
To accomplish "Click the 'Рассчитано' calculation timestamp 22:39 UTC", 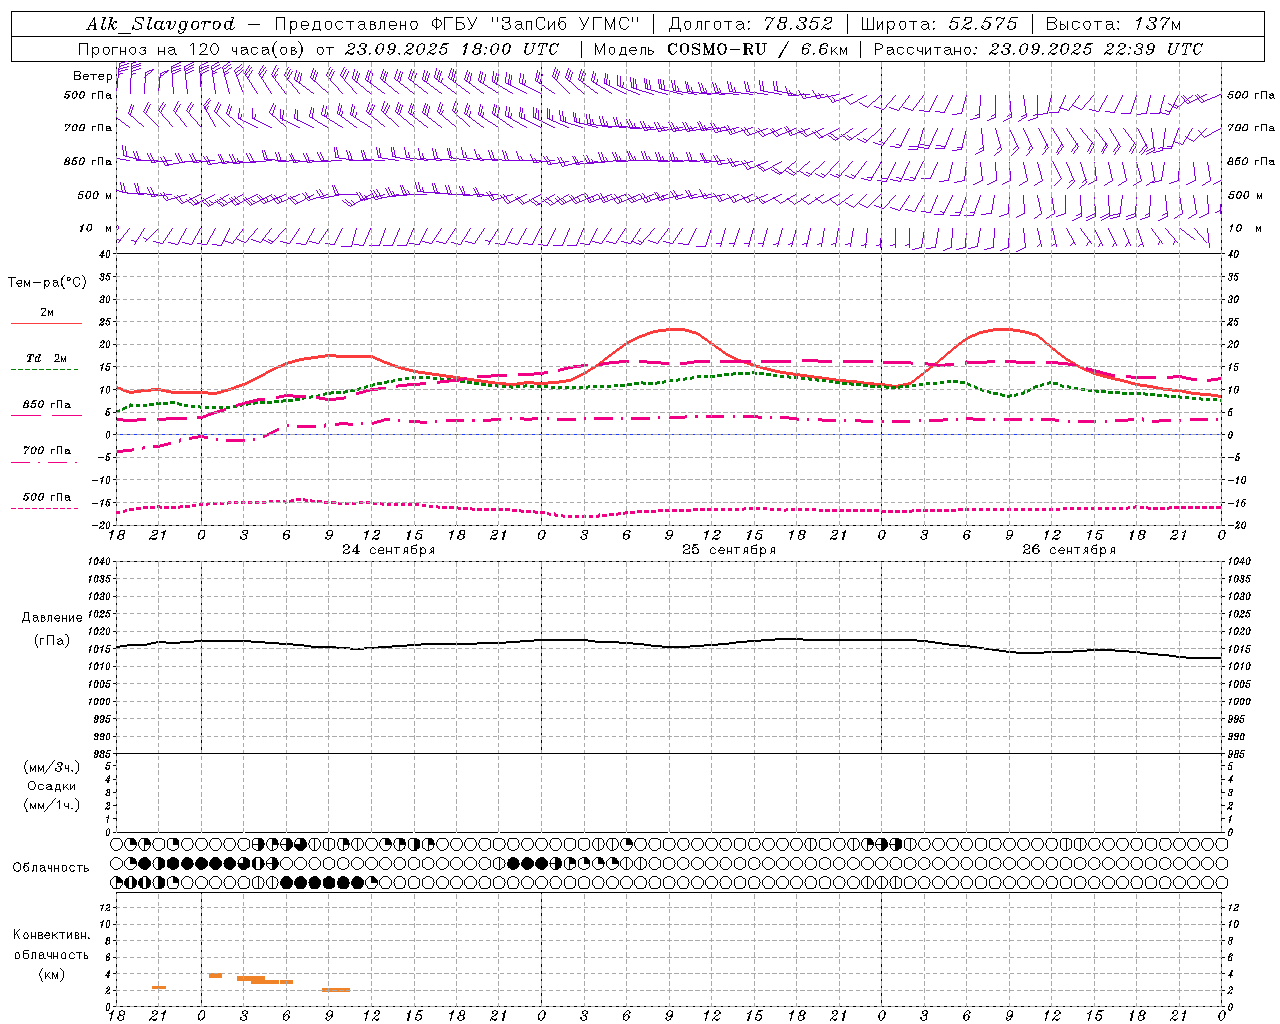I will 1154,49.
